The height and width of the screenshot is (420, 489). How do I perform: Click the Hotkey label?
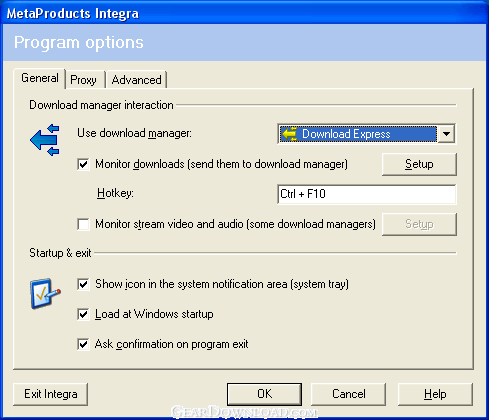(x=115, y=193)
